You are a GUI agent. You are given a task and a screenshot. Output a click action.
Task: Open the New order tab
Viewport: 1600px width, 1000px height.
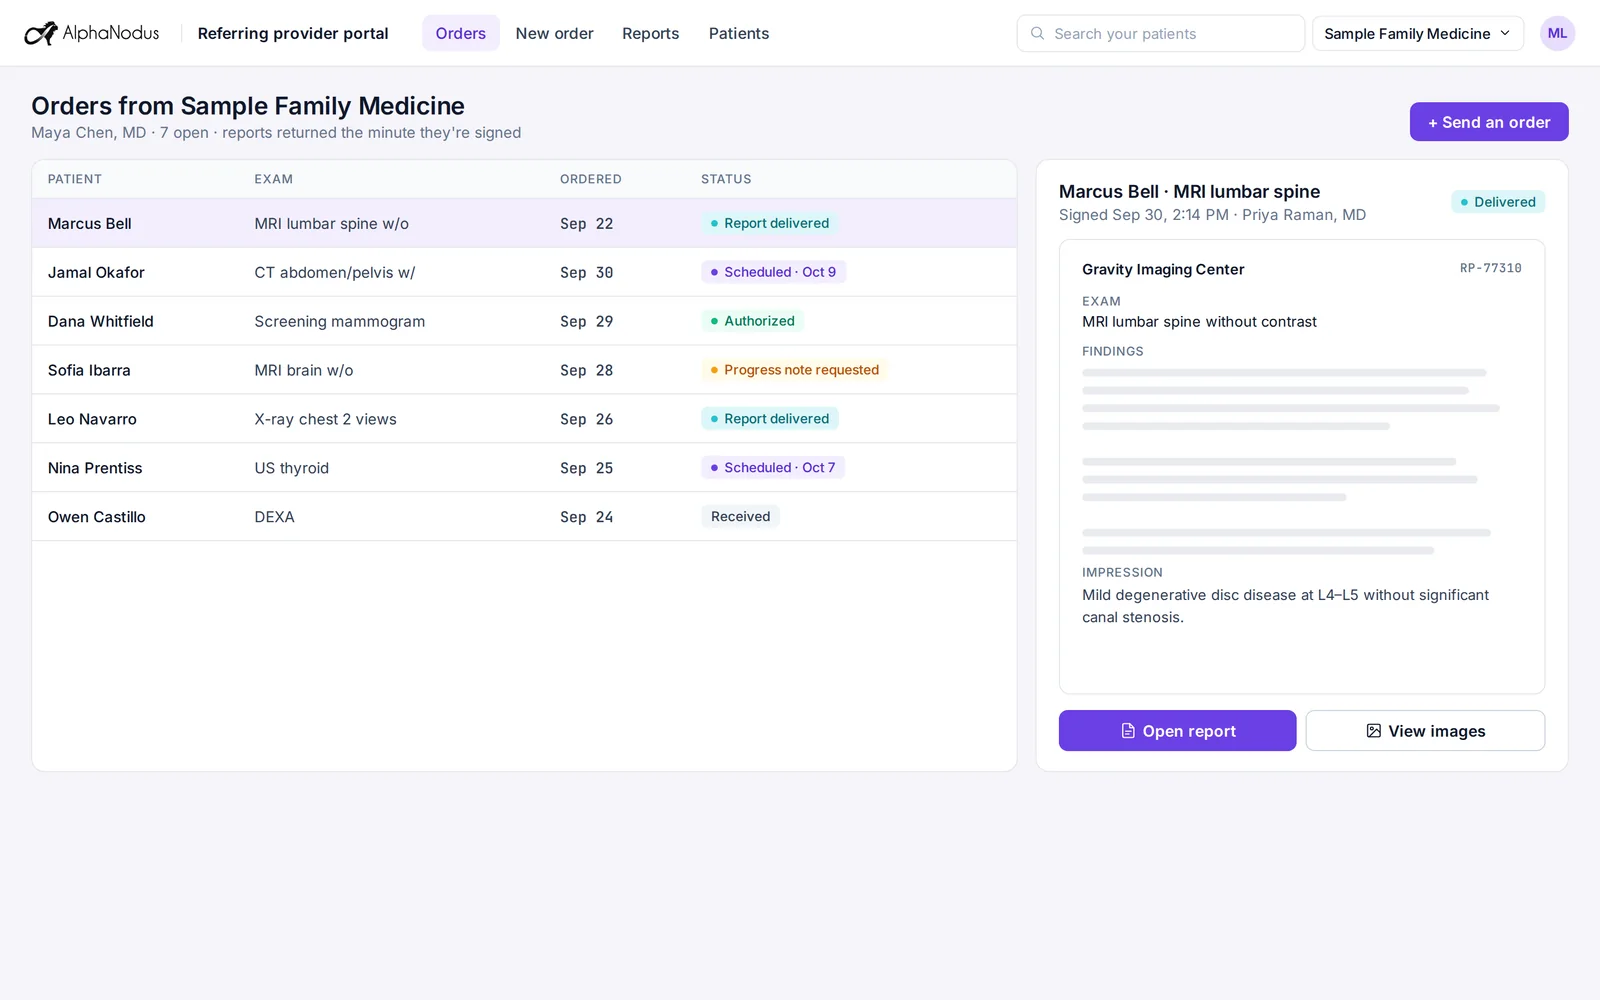pyautogui.click(x=554, y=33)
